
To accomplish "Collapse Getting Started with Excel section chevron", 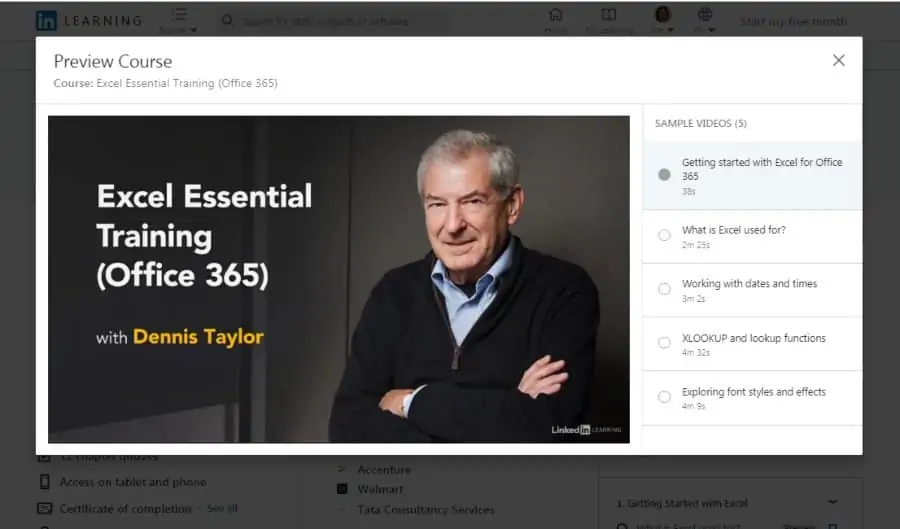I will click(x=833, y=502).
